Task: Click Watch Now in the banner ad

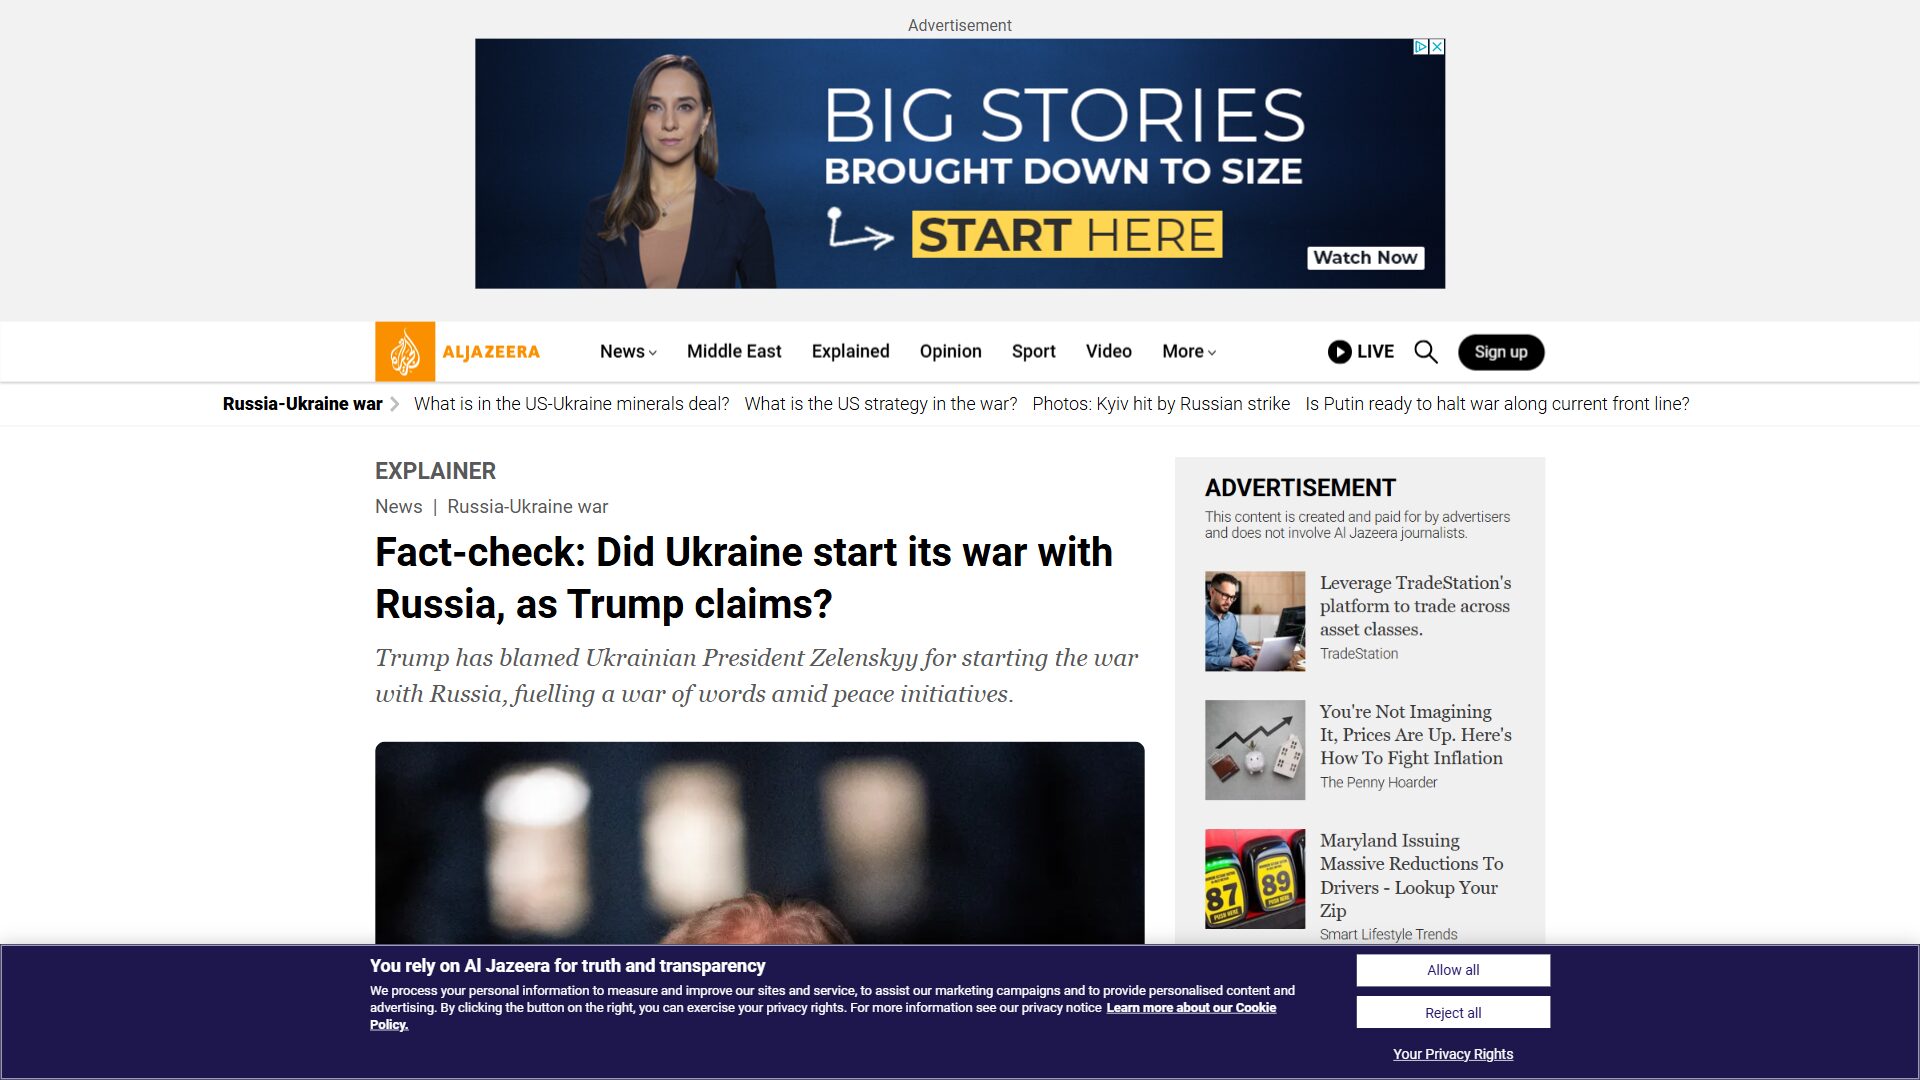Action: (x=1365, y=258)
